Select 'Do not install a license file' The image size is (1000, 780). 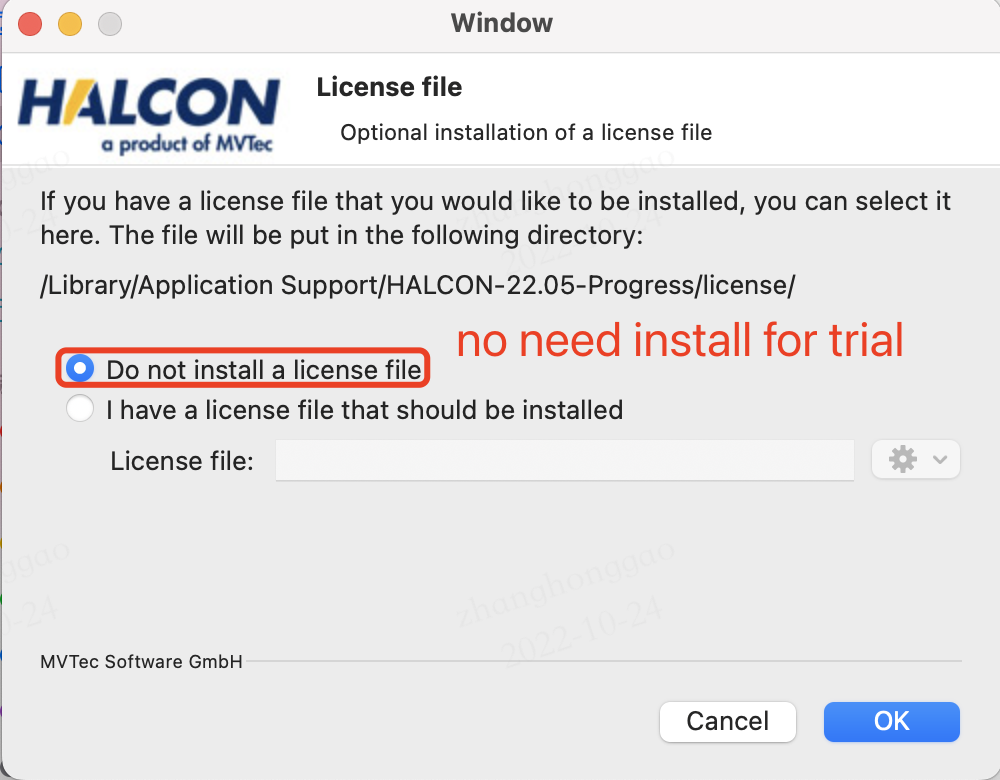[80, 368]
